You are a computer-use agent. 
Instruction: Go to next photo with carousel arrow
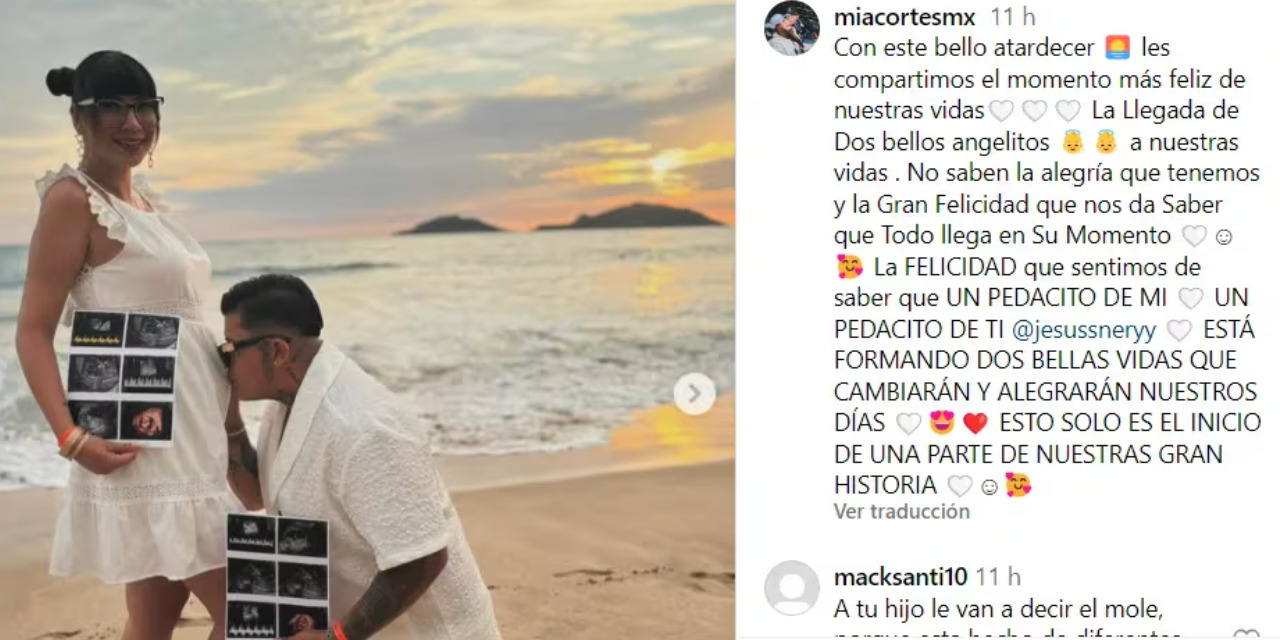694,394
